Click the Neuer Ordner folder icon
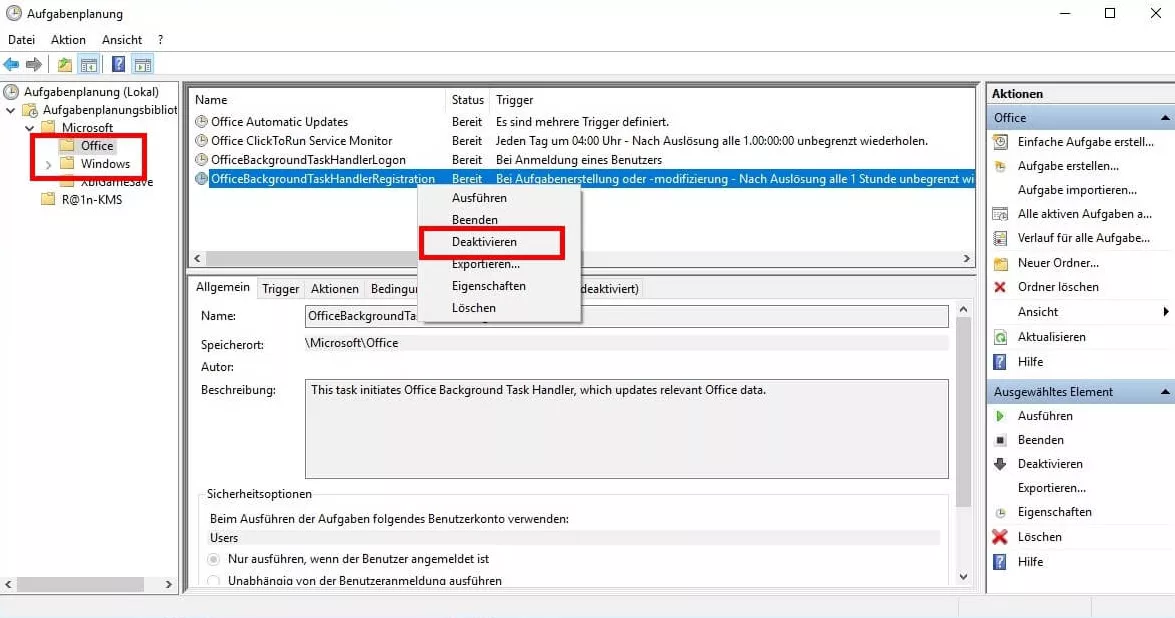The width and height of the screenshot is (1175, 618). pyautogui.click(x=999, y=263)
